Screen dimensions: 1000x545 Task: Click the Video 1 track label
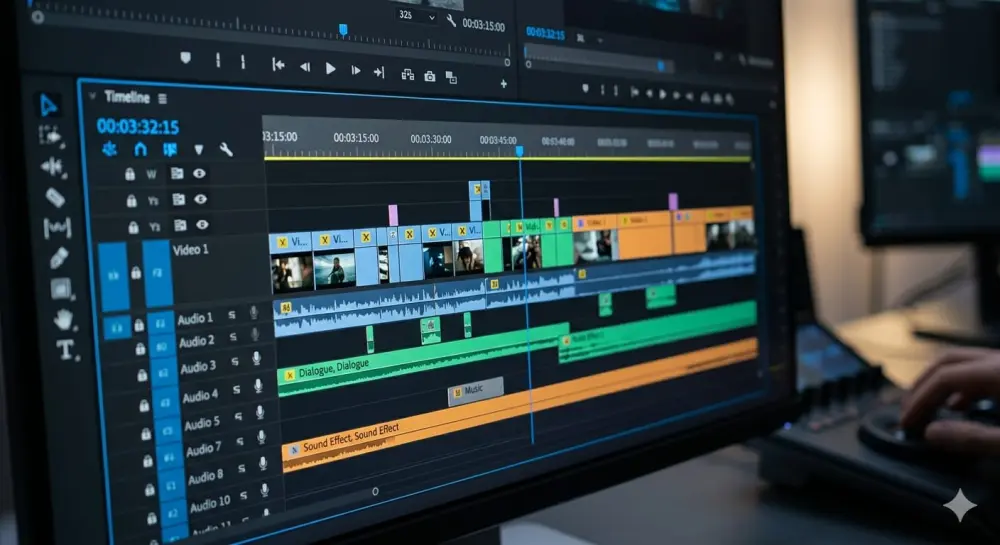click(191, 249)
